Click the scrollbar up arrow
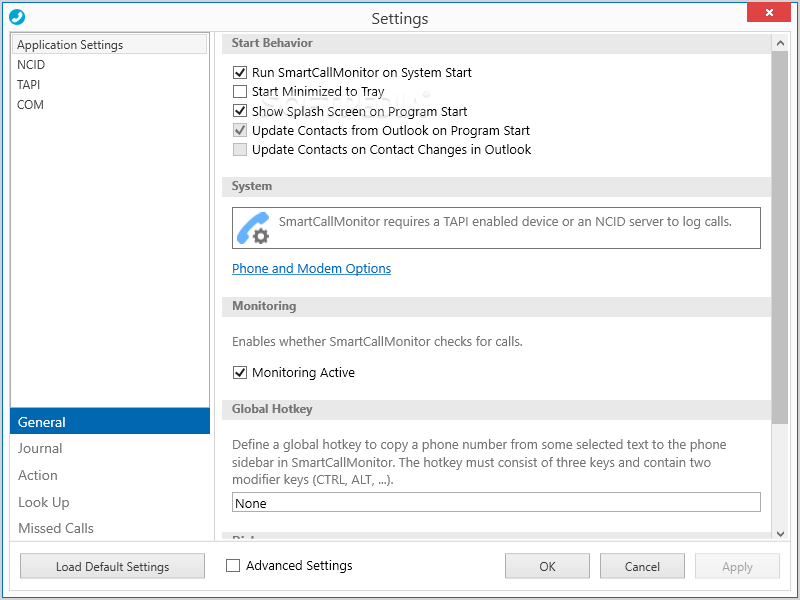Viewport: 800px width, 600px height. point(780,43)
